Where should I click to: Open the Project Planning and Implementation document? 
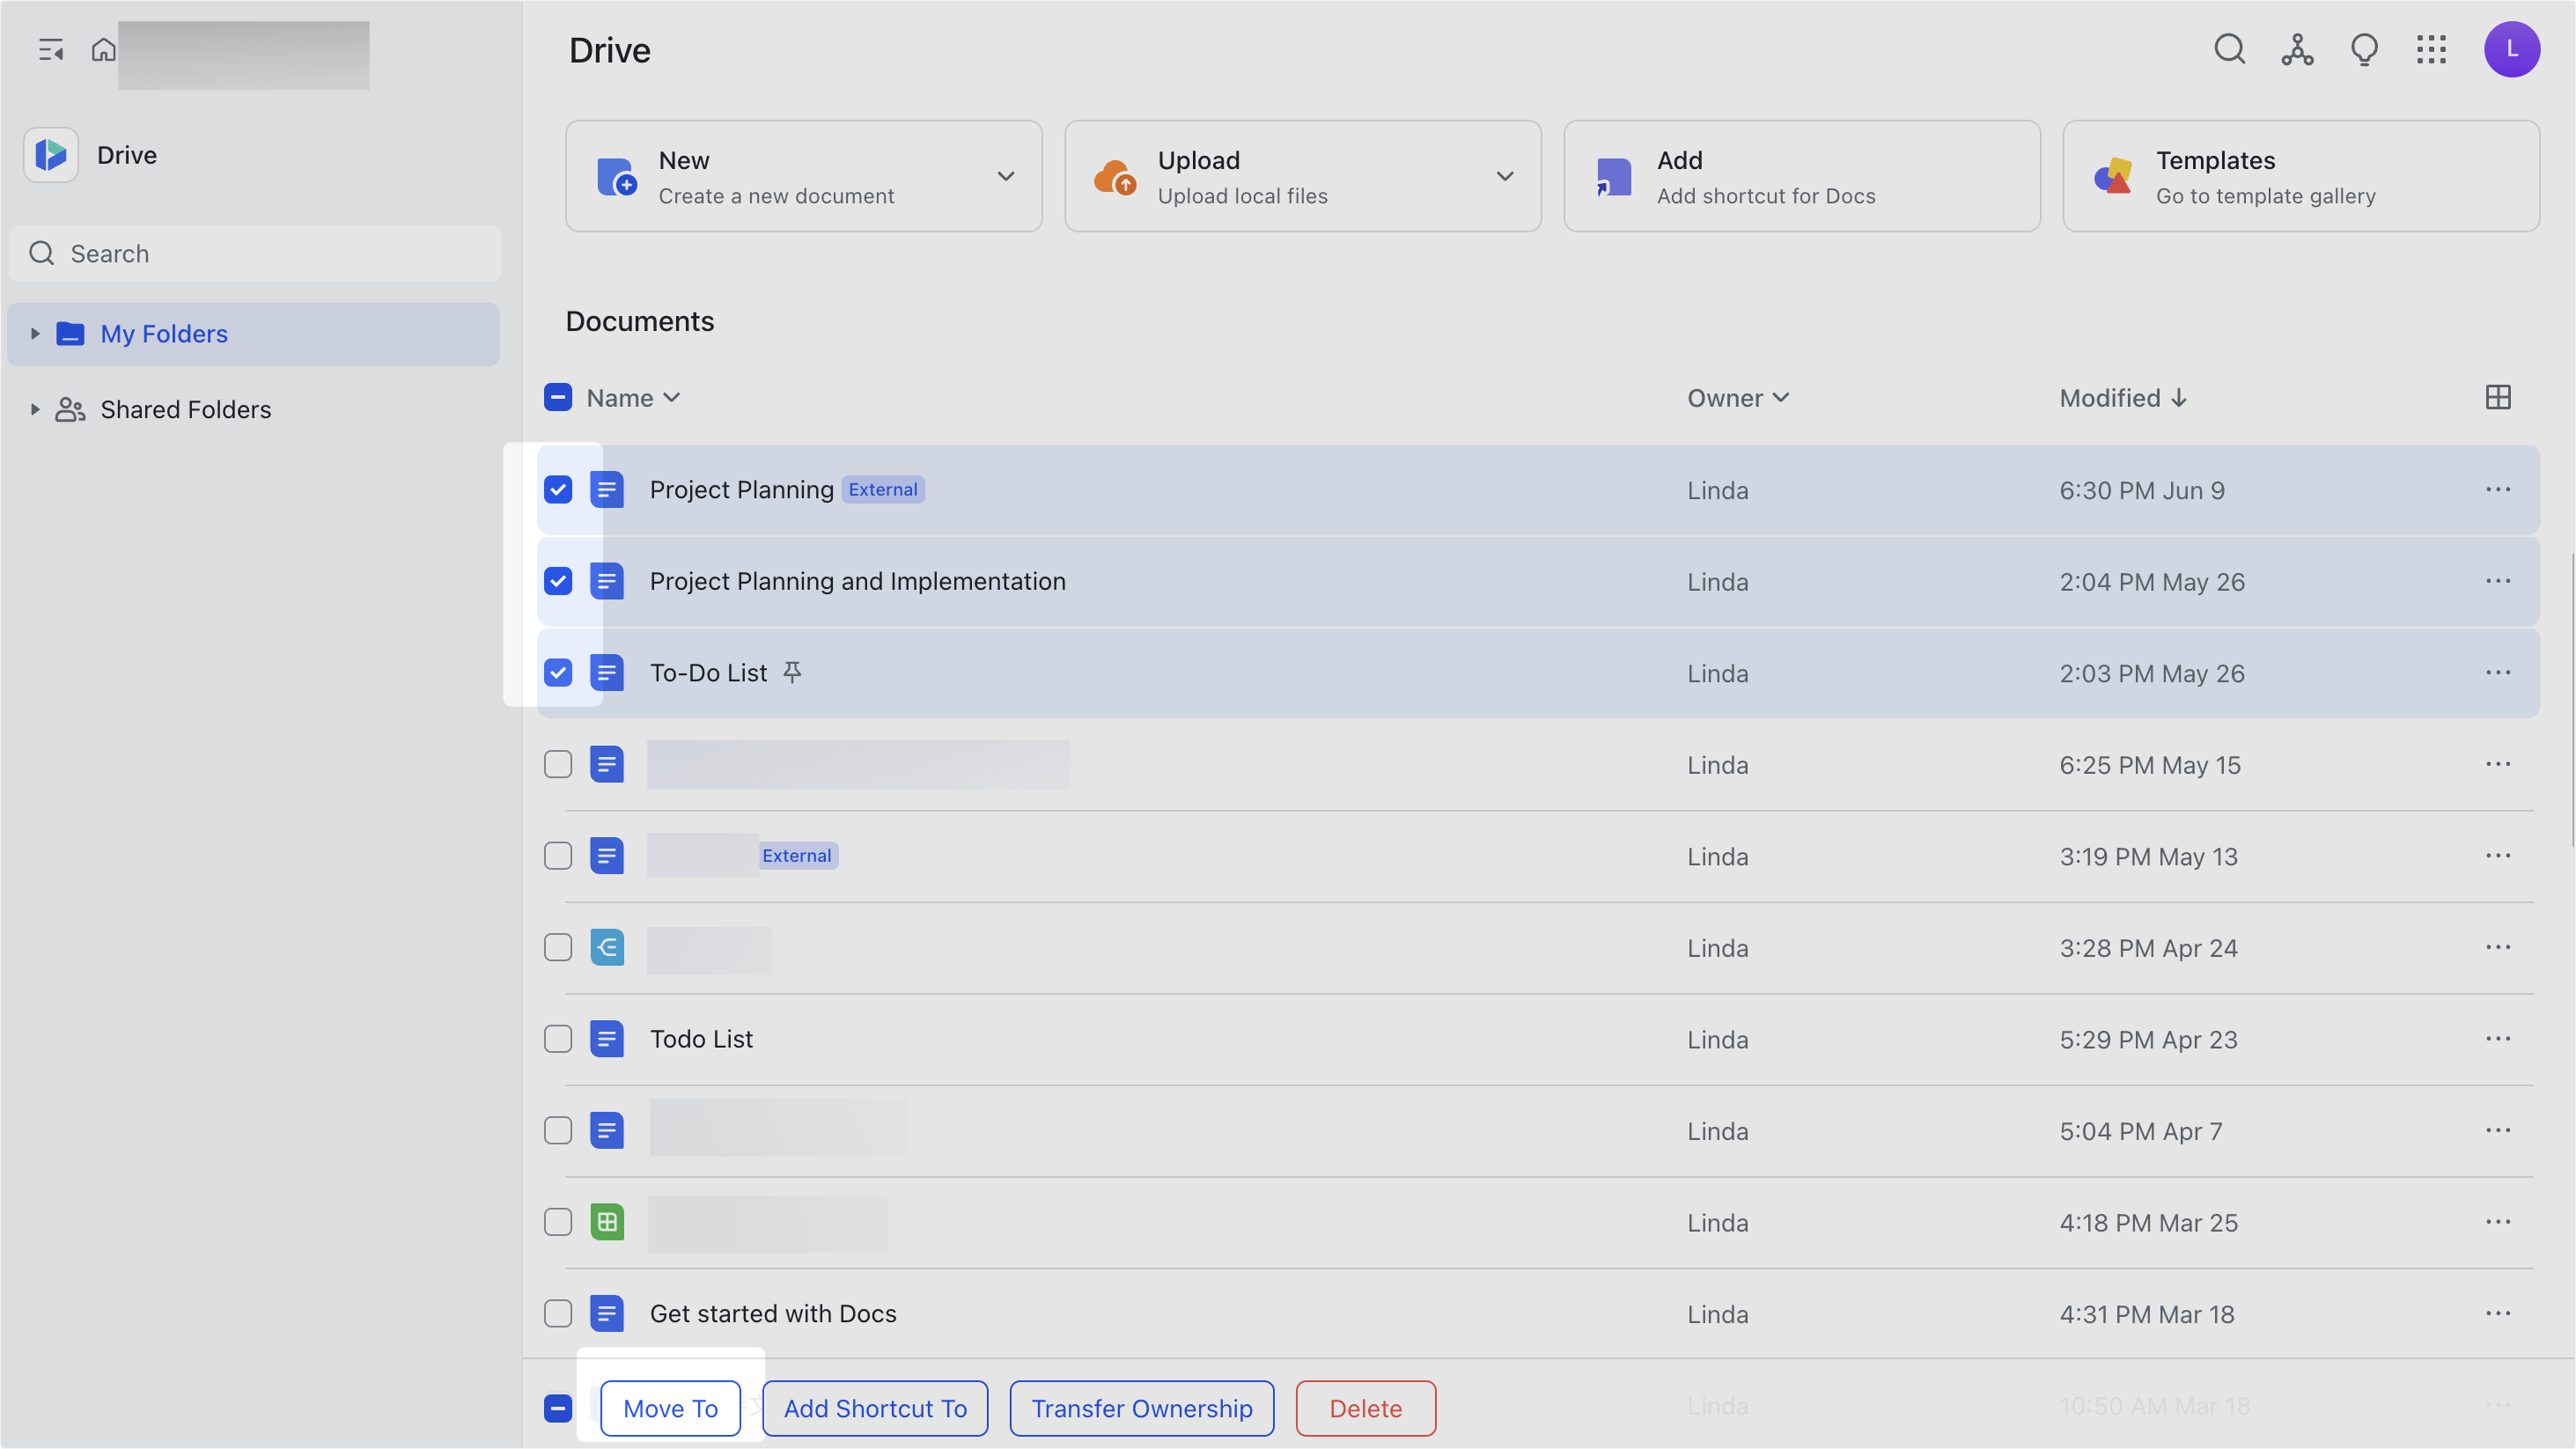tap(858, 581)
